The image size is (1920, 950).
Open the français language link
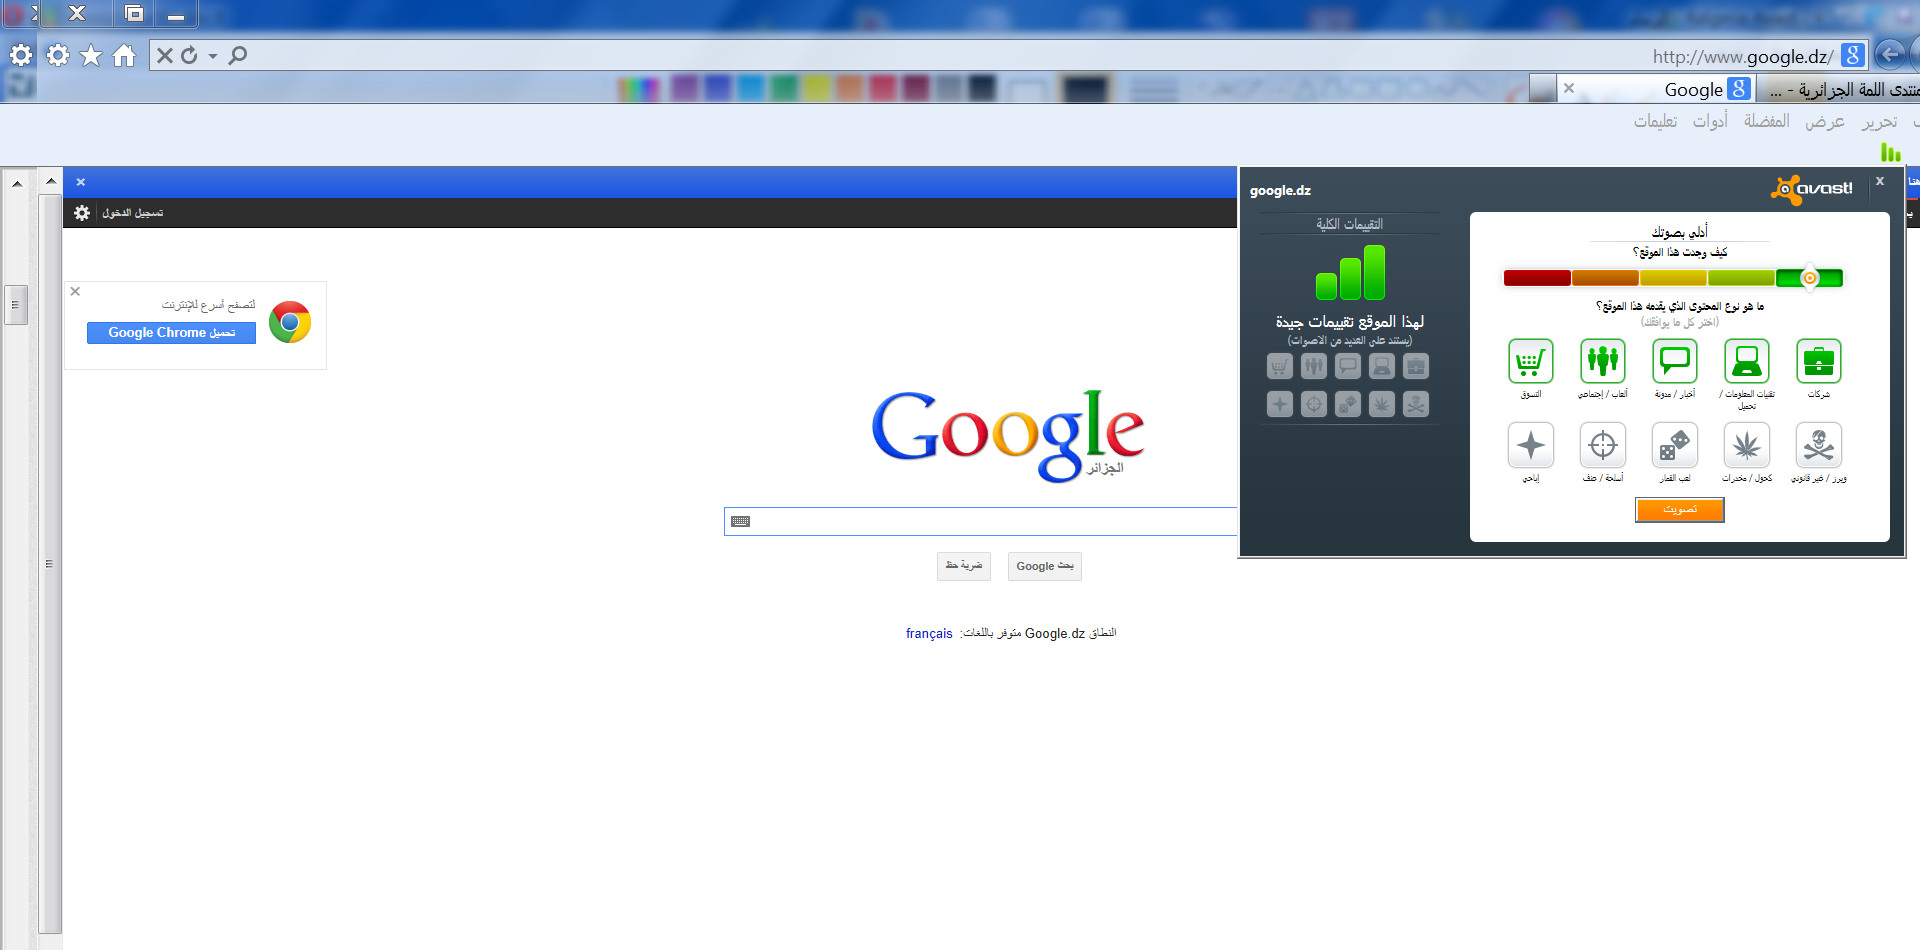click(x=928, y=634)
